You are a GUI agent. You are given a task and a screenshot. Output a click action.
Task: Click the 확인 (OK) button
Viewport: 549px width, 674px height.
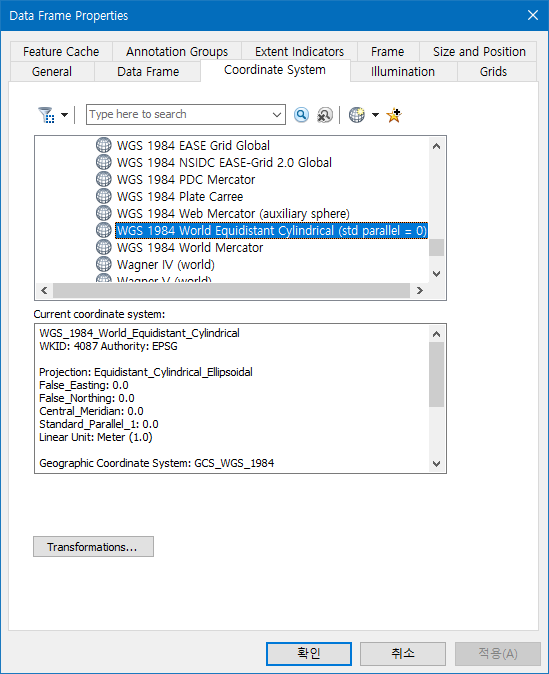[x=309, y=654]
